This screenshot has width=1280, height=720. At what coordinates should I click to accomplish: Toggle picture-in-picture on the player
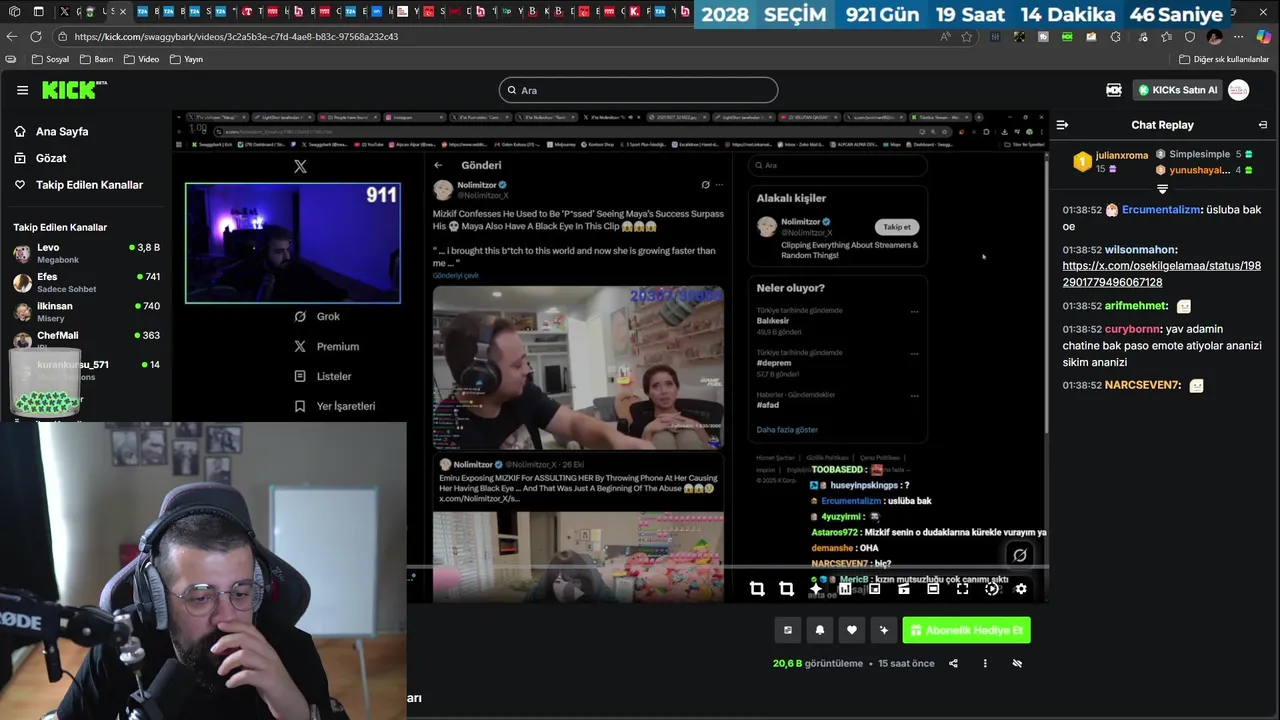(874, 589)
